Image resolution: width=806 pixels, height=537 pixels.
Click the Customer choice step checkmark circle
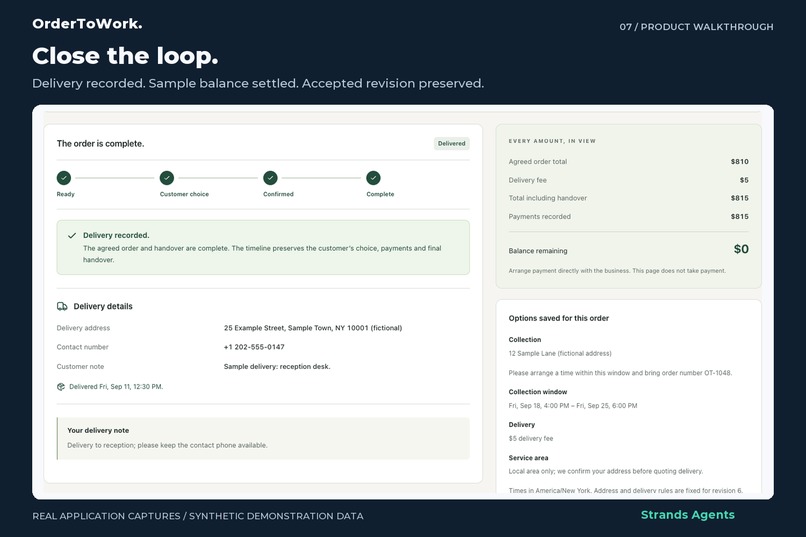pyautogui.click(x=167, y=178)
